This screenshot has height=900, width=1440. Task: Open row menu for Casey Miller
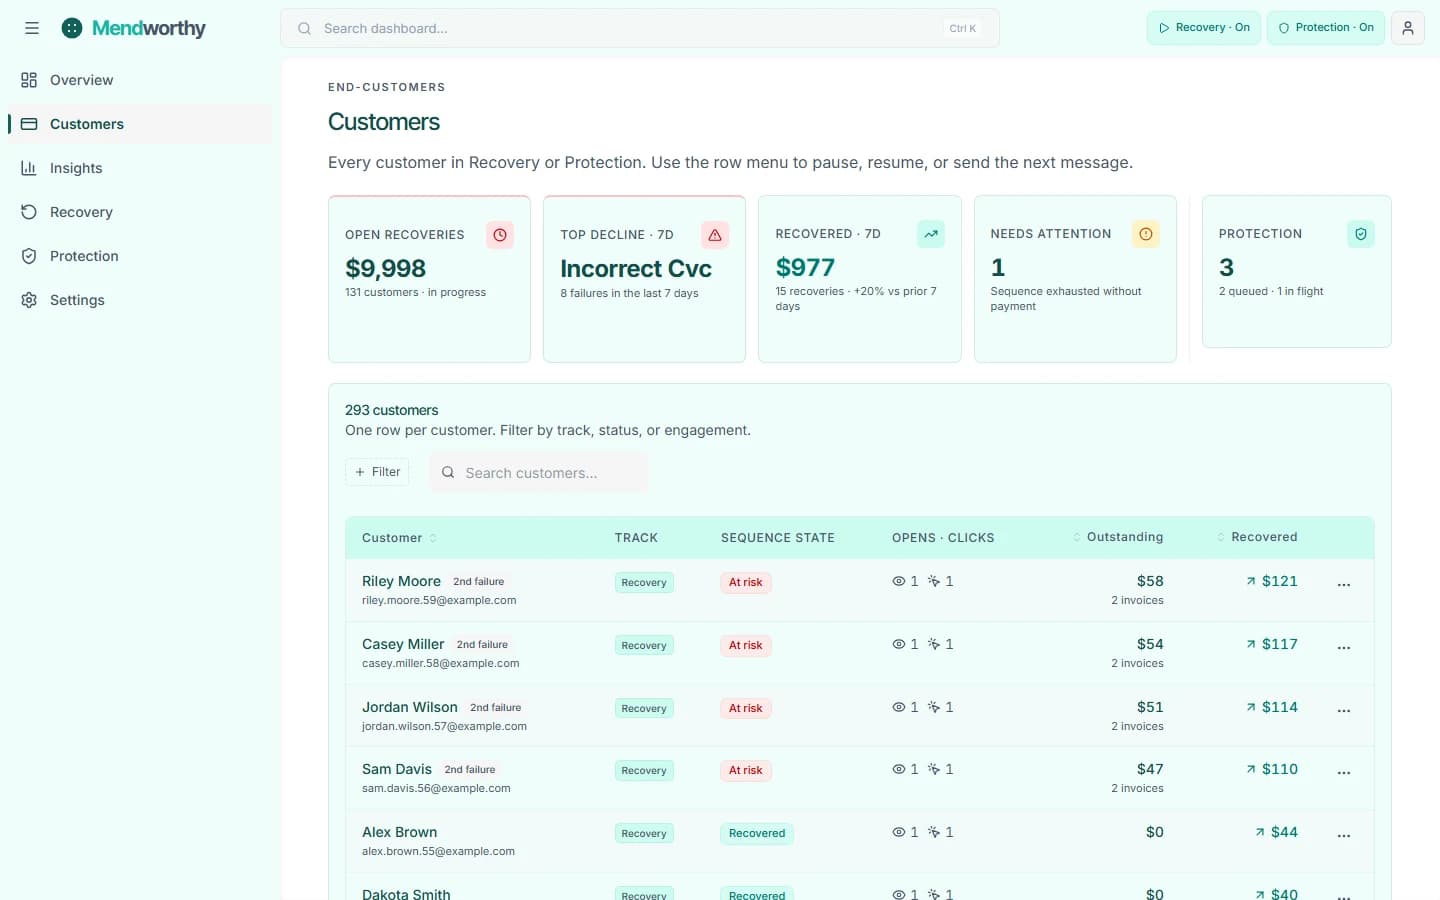pos(1344,648)
